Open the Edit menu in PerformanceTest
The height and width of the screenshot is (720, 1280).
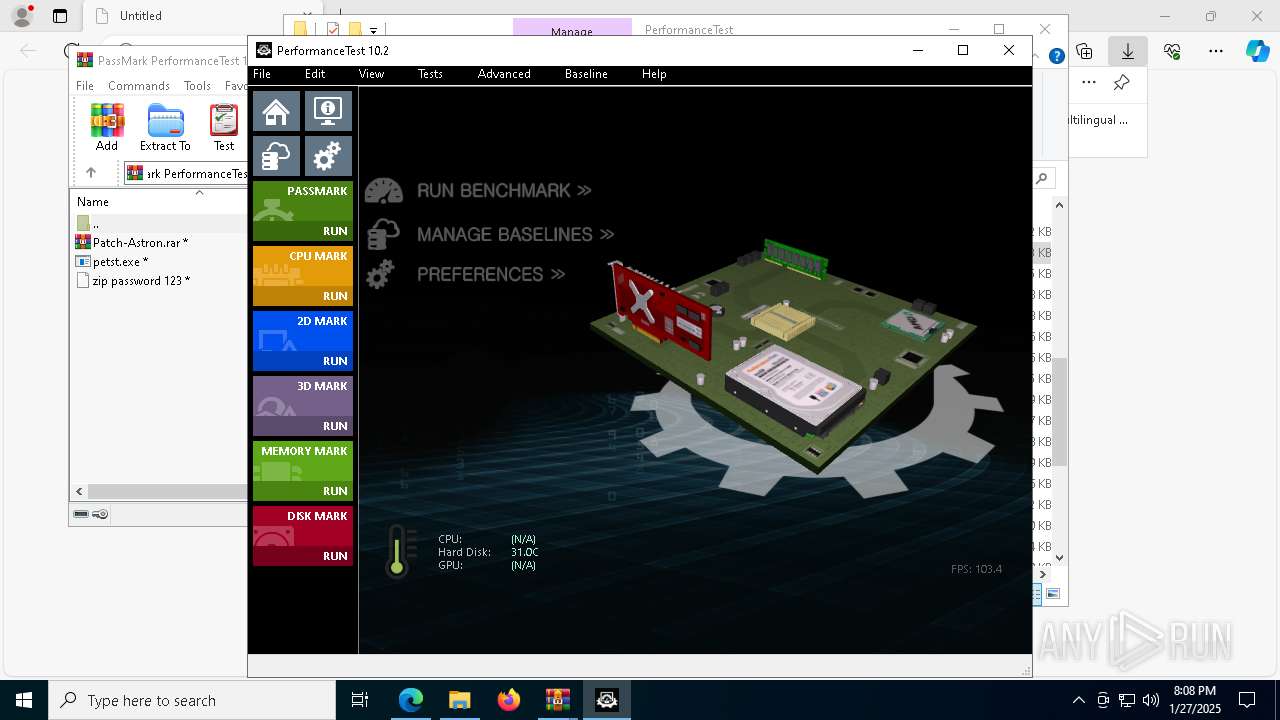point(315,74)
